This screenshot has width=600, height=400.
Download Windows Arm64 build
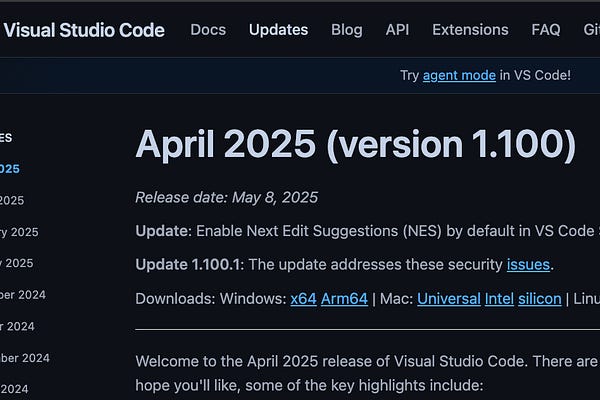coord(344,299)
